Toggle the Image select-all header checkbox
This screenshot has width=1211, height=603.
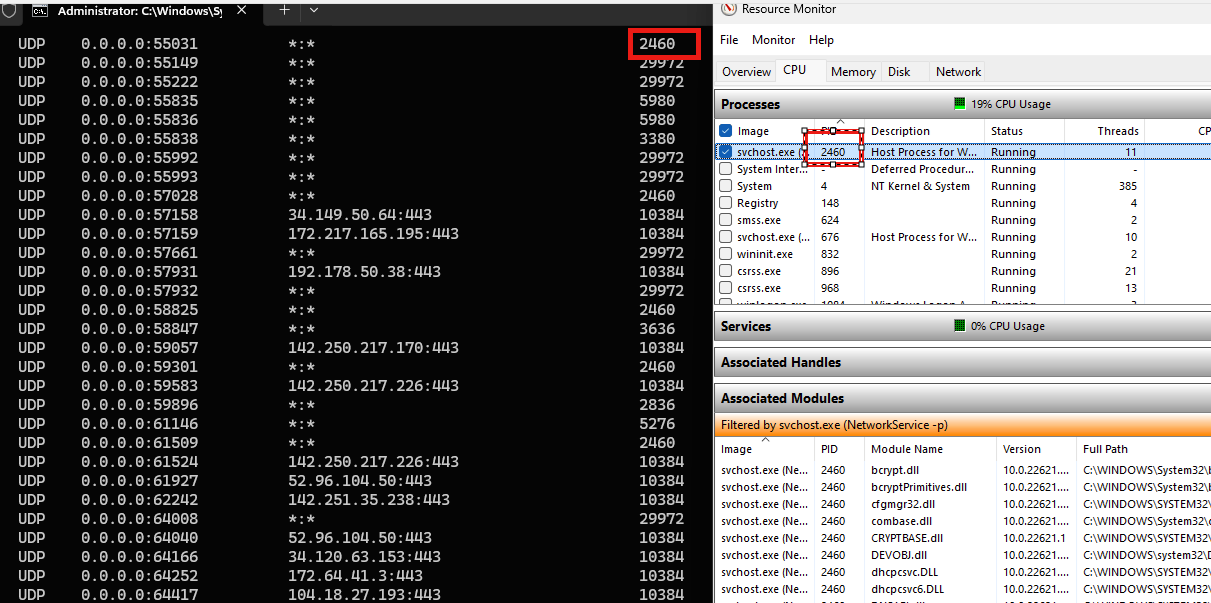click(726, 131)
